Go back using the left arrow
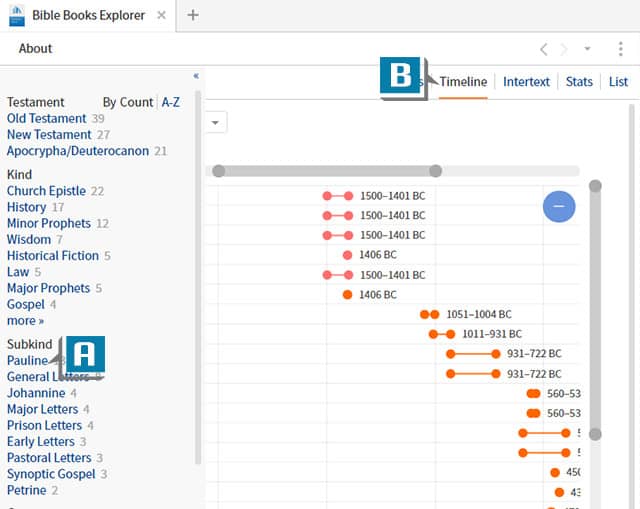The height and width of the screenshot is (509, 640). point(543,49)
